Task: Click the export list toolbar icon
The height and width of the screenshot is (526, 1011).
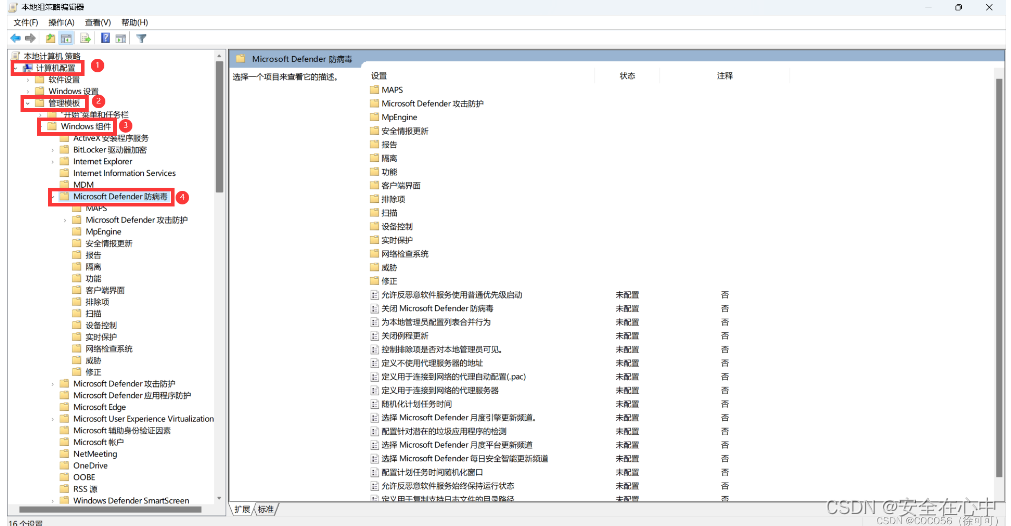Action: click(x=85, y=39)
